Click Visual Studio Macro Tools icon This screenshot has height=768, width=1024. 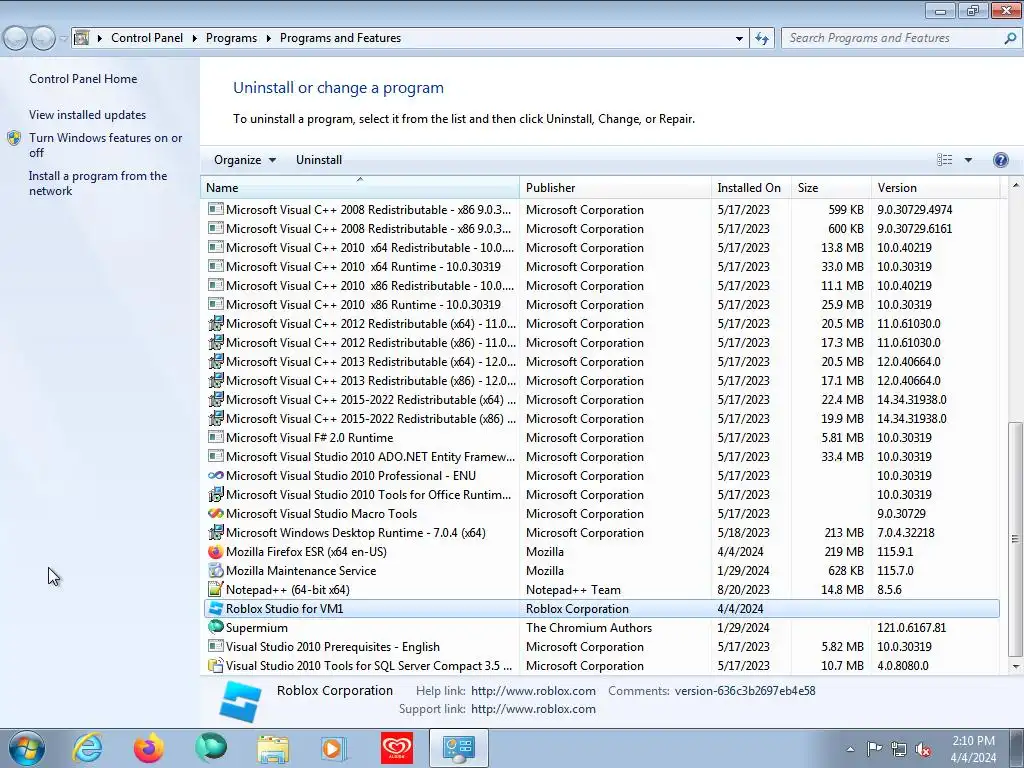[x=216, y=514]
